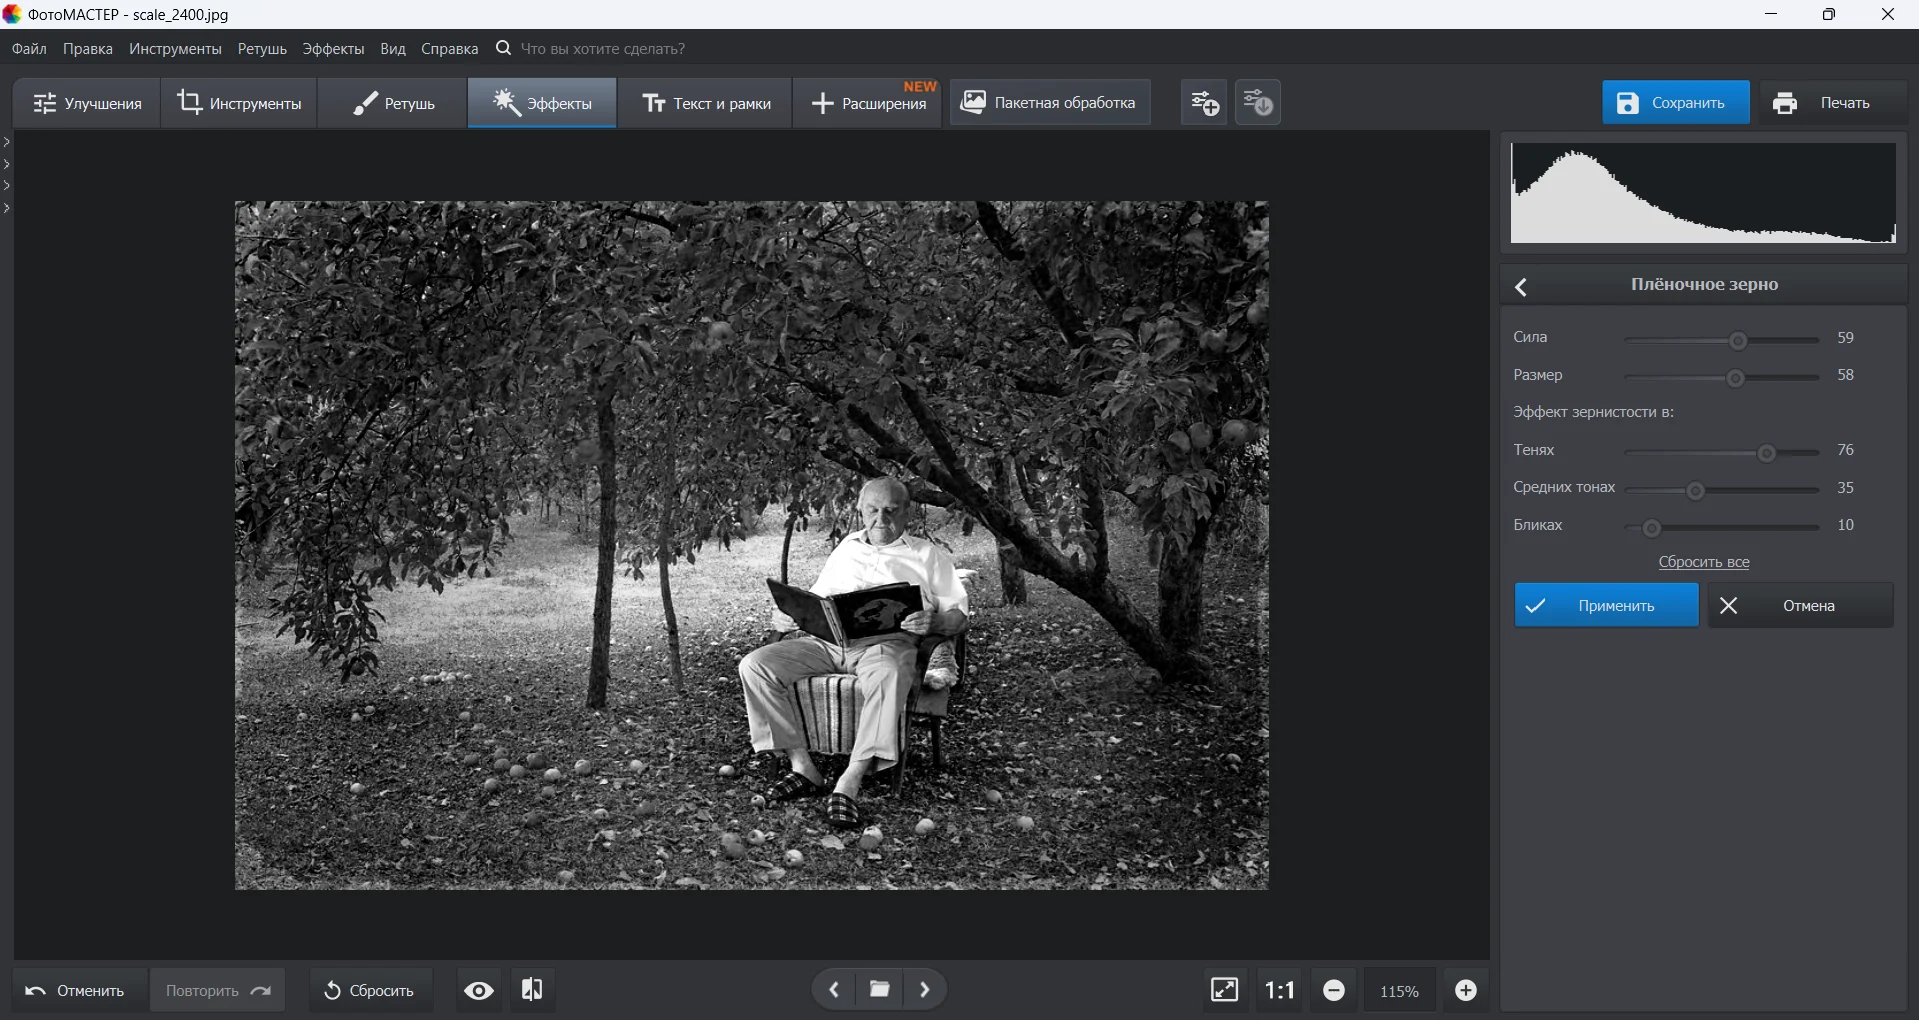Image resolution: width=1919 pixels, height=1020 pixels.
Task: Go to the next photo arrow
Action: click(926, 989)
